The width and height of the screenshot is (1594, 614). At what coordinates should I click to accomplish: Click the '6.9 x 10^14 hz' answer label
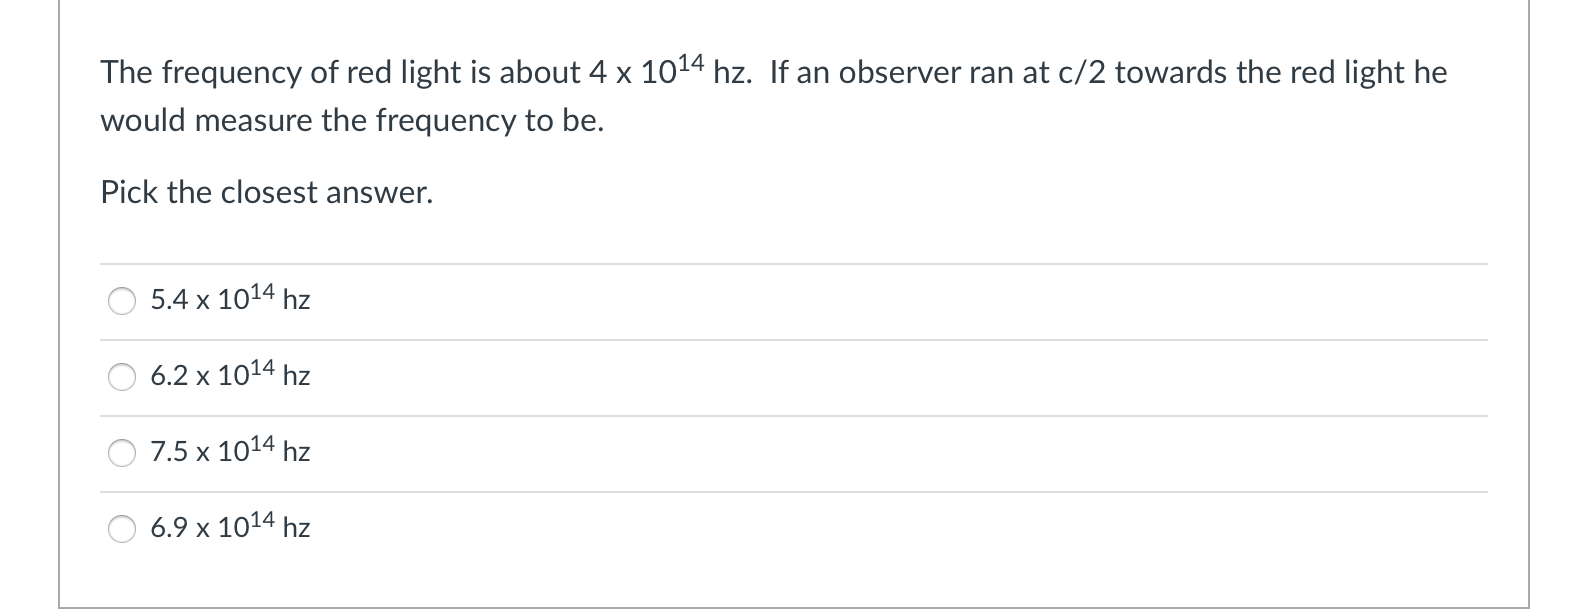(230, 526)
